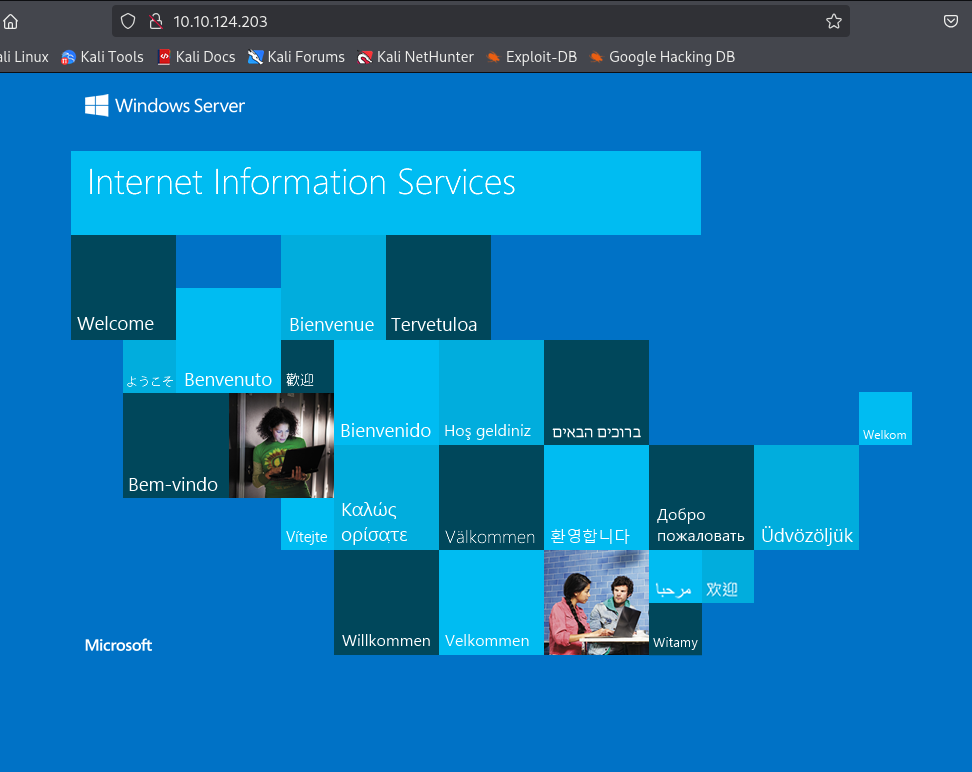Click the Welcome tile

(123, 288)
